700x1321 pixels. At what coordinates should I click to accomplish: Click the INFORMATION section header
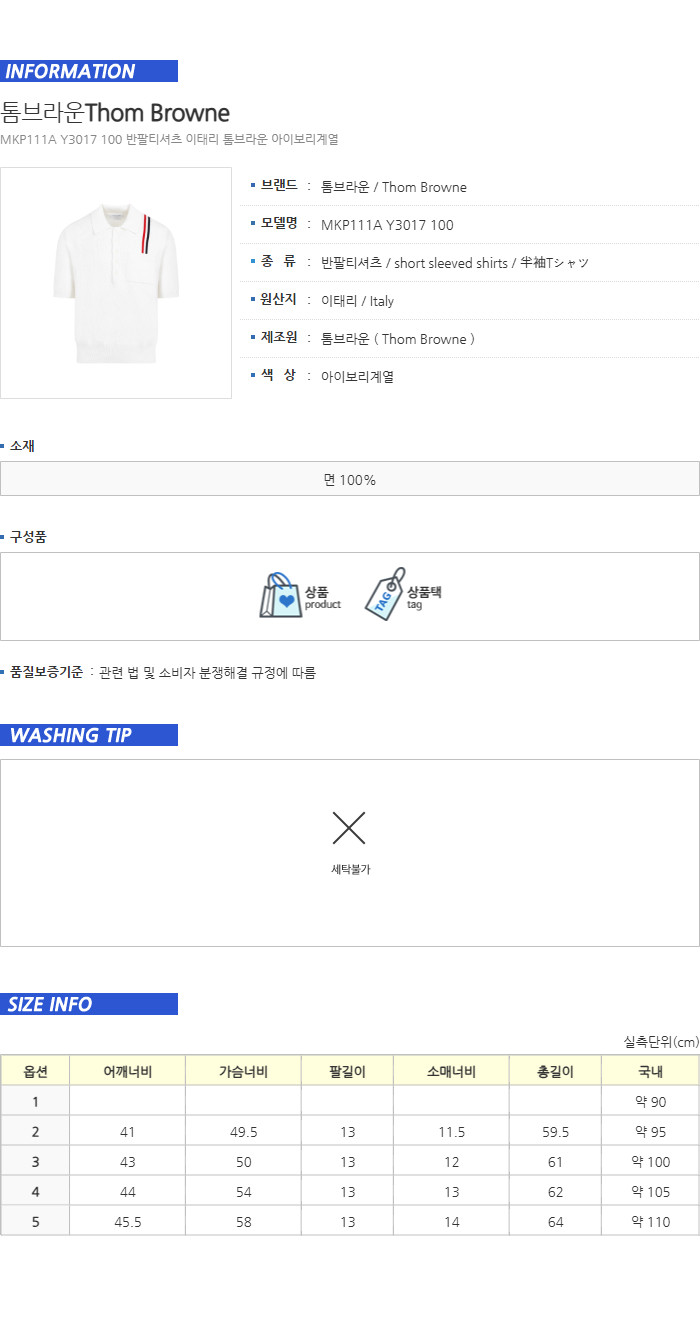click(89, 71)
